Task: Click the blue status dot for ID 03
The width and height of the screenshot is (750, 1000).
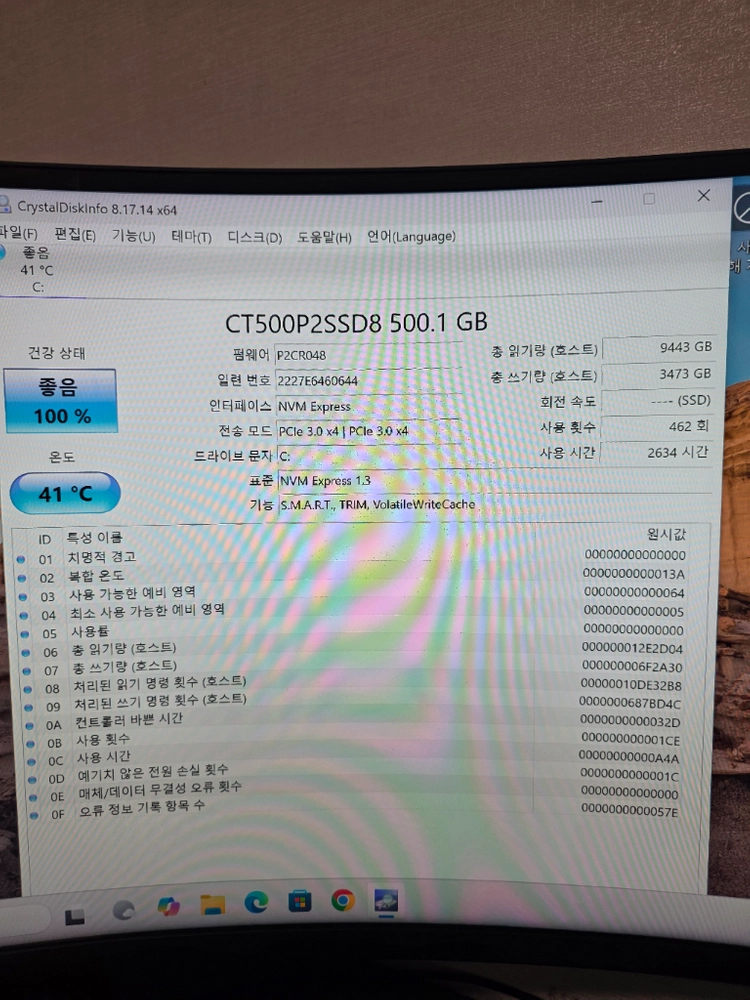Action: click(23, 597)
